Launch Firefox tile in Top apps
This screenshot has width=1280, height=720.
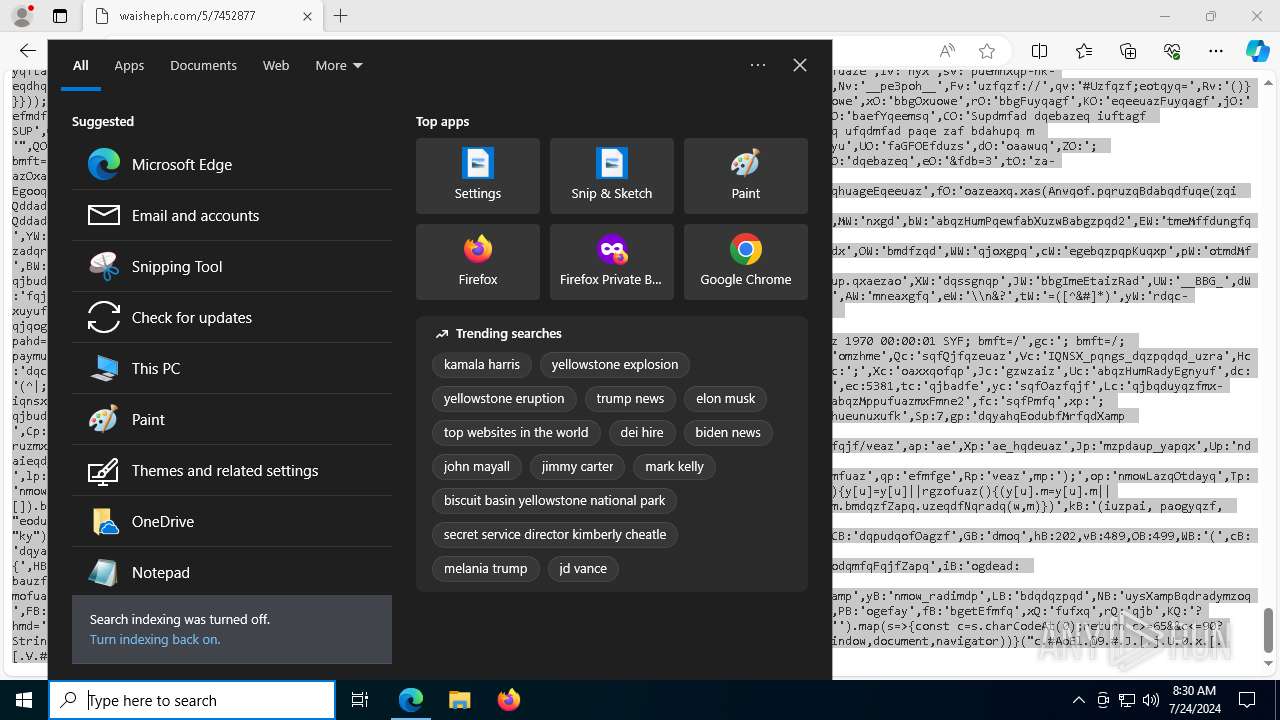[478, 262]
